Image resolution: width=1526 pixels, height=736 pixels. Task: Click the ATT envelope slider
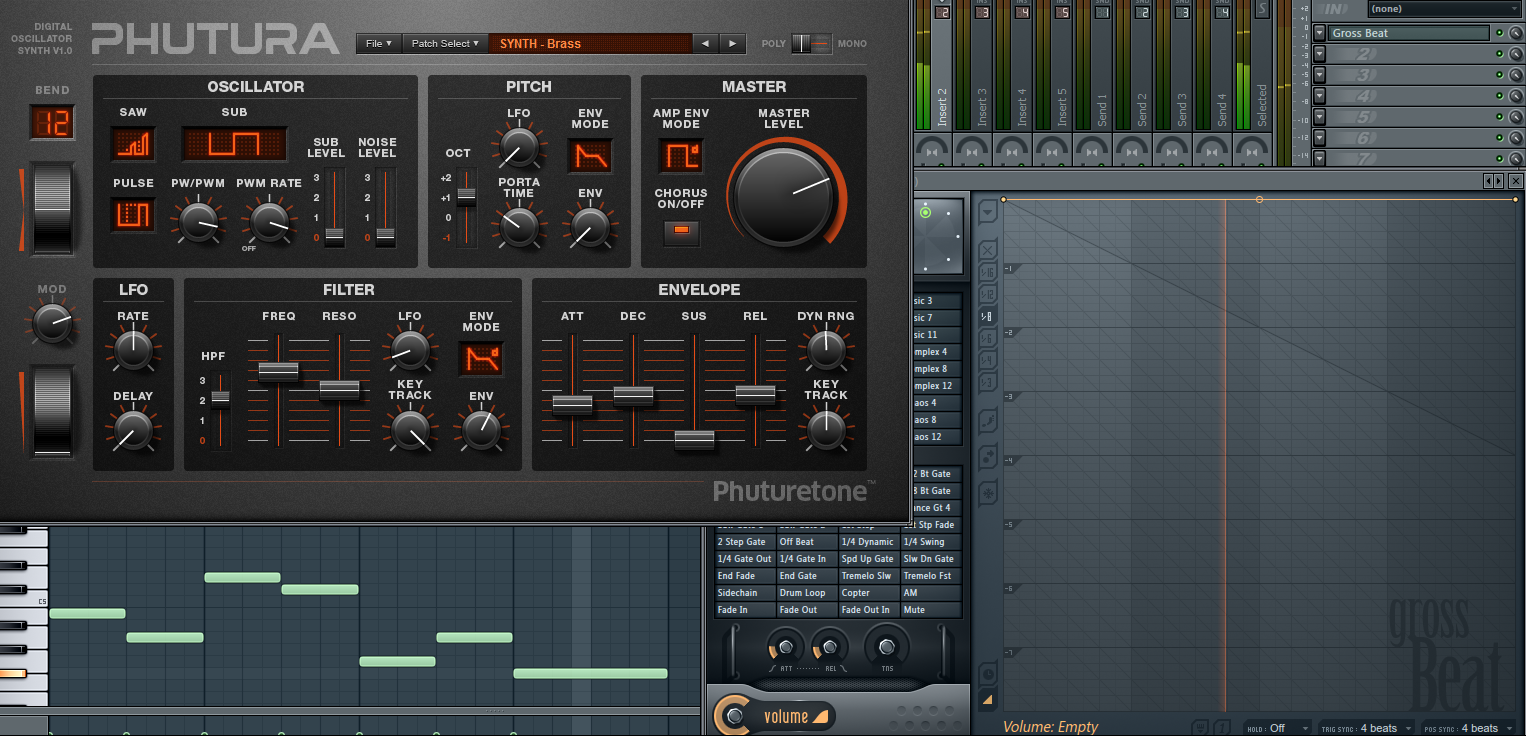click(x=572, y=404)
